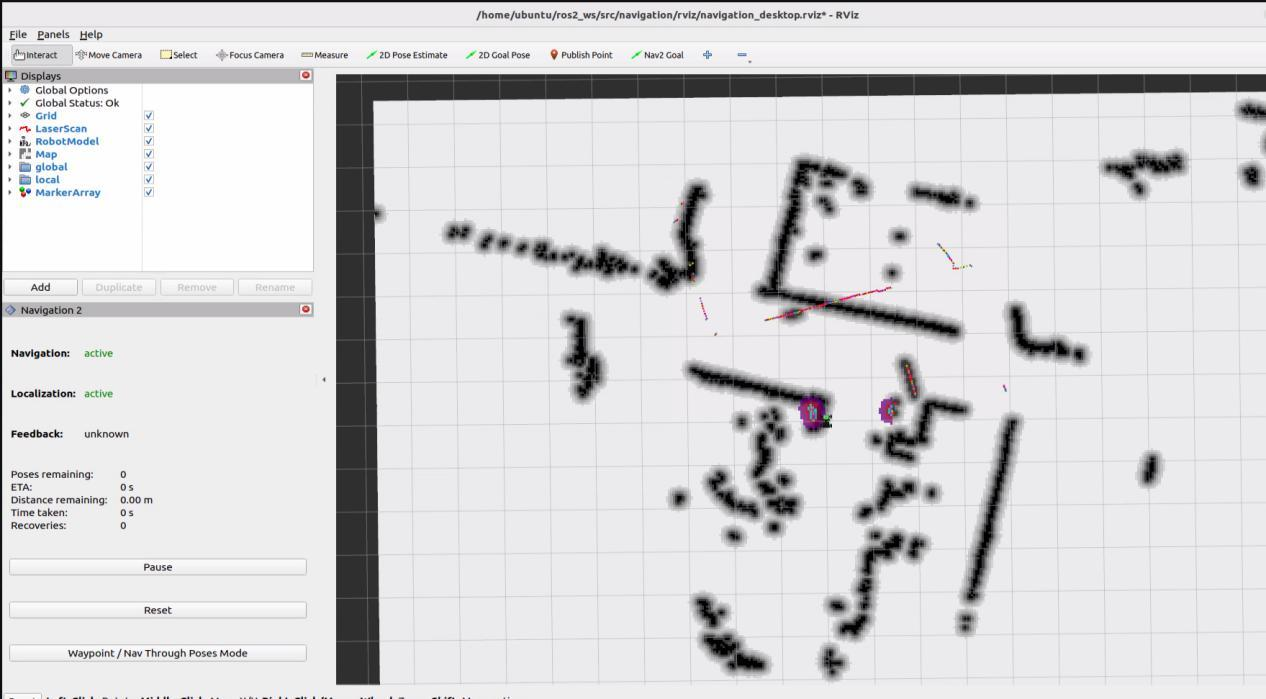Activate the Measure tool

324,55
